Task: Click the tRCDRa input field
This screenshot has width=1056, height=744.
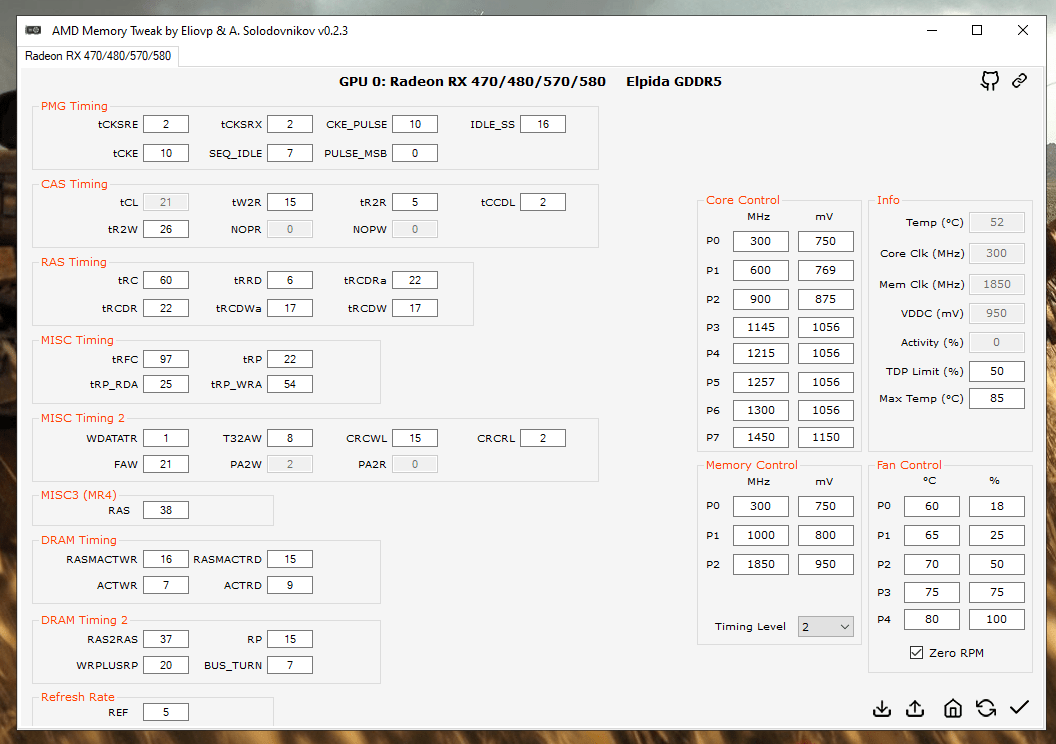Action: click(415, 280)
